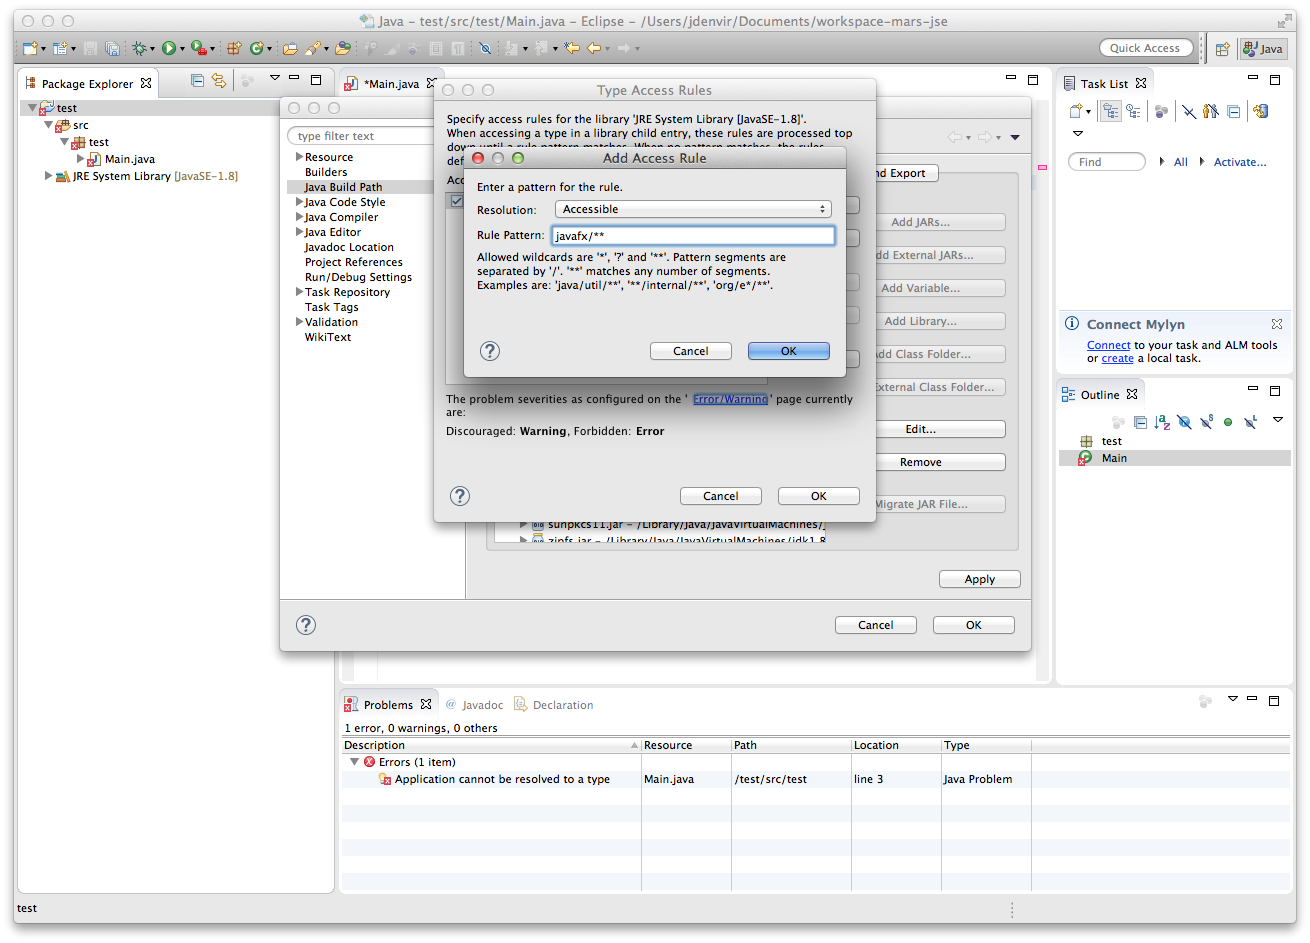Click the type filter text field
This screenshot has height=943, width=1310.
[360, 136]
